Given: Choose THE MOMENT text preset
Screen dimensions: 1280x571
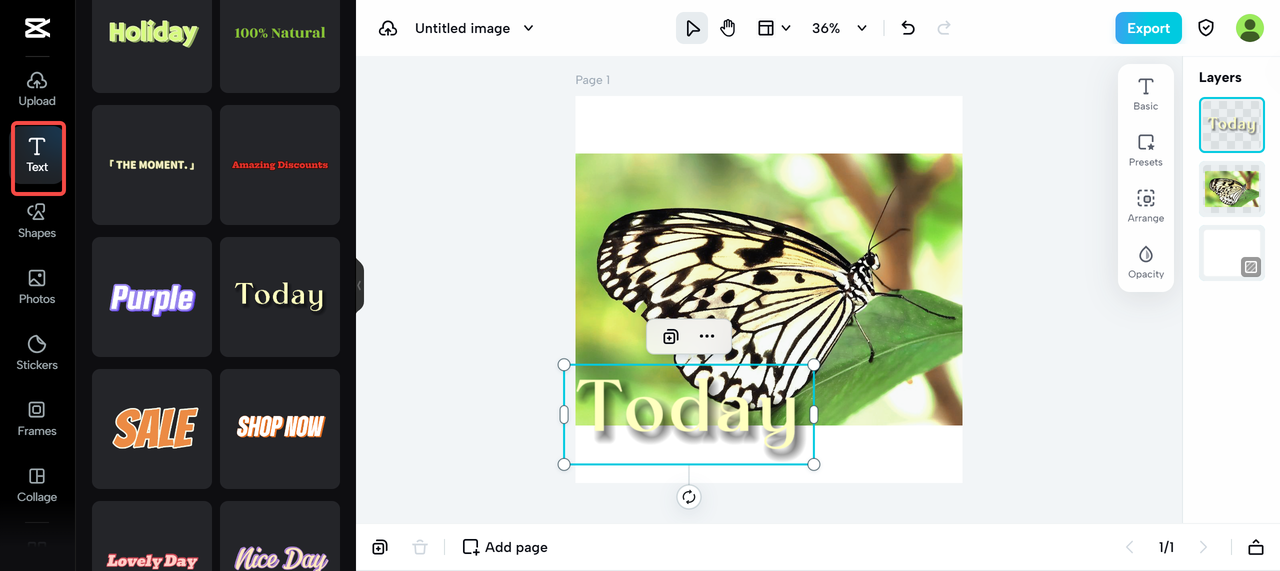Looking at the screenshot, I should [152, 165].
